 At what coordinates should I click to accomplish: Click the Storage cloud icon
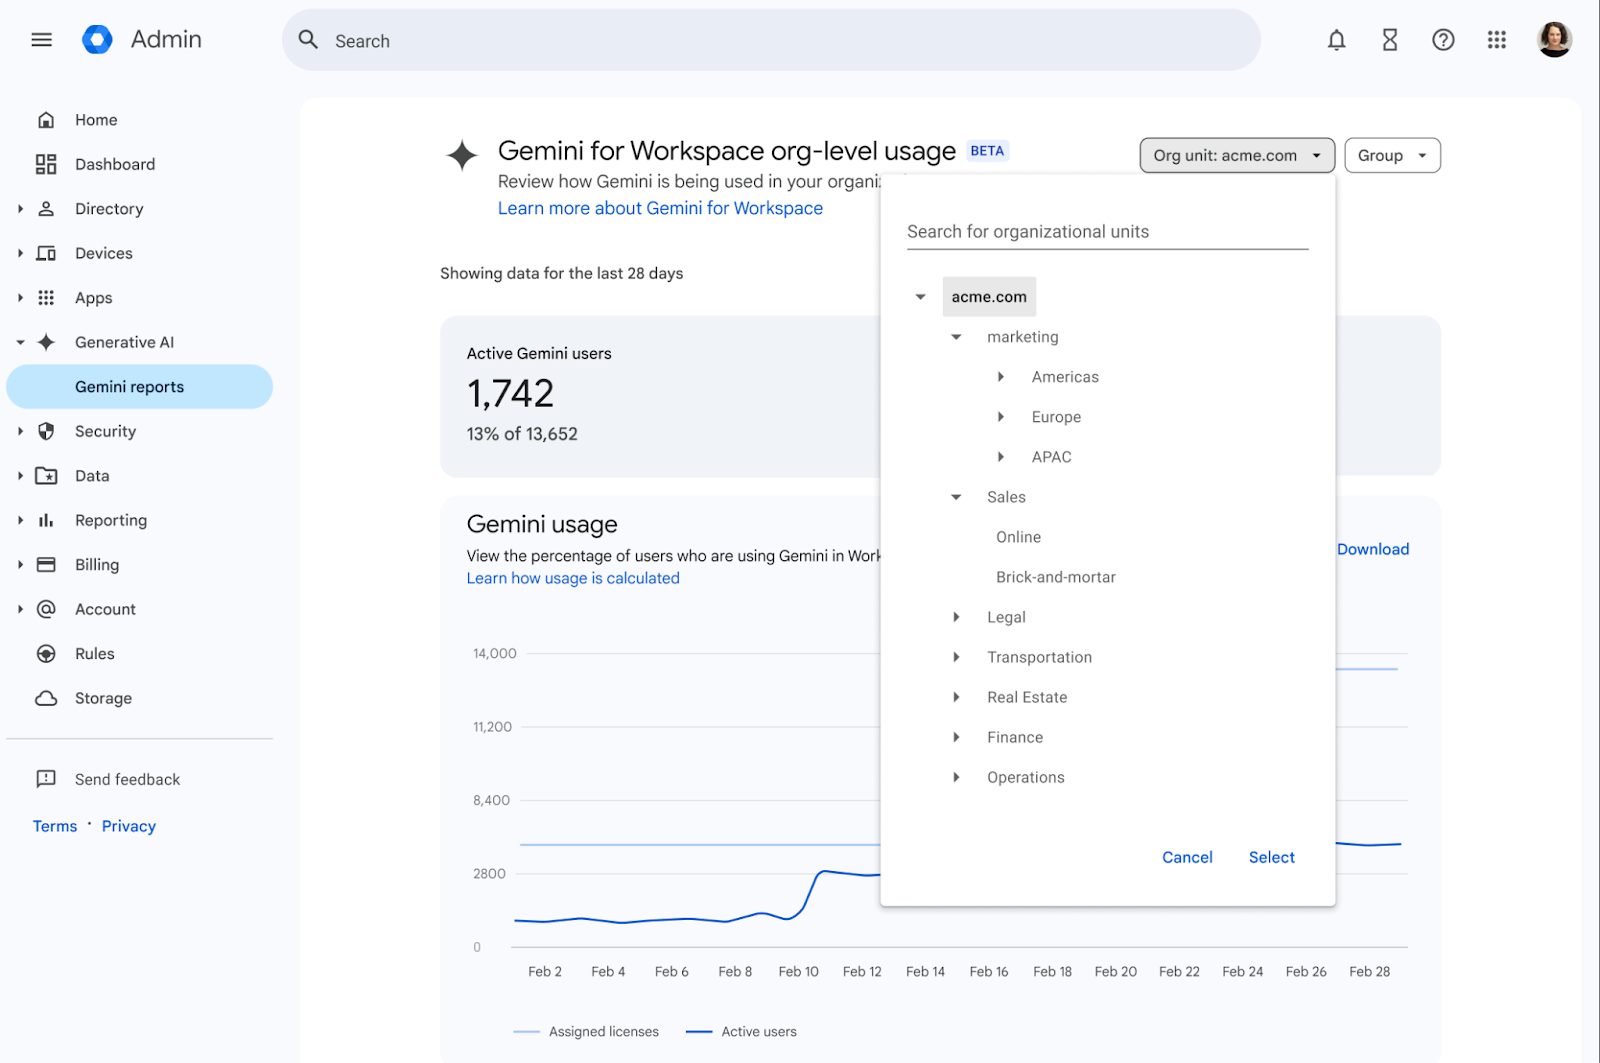[x=46, y=698]
